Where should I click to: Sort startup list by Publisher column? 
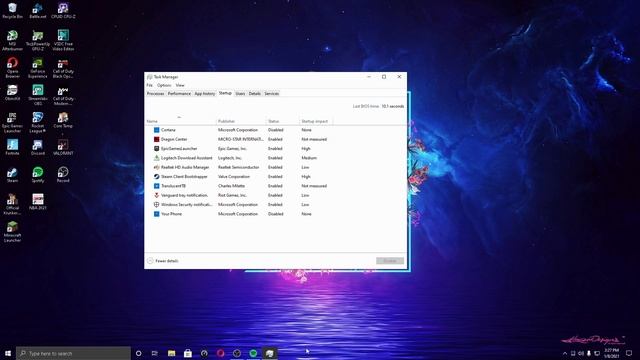(x=241, y=121)
